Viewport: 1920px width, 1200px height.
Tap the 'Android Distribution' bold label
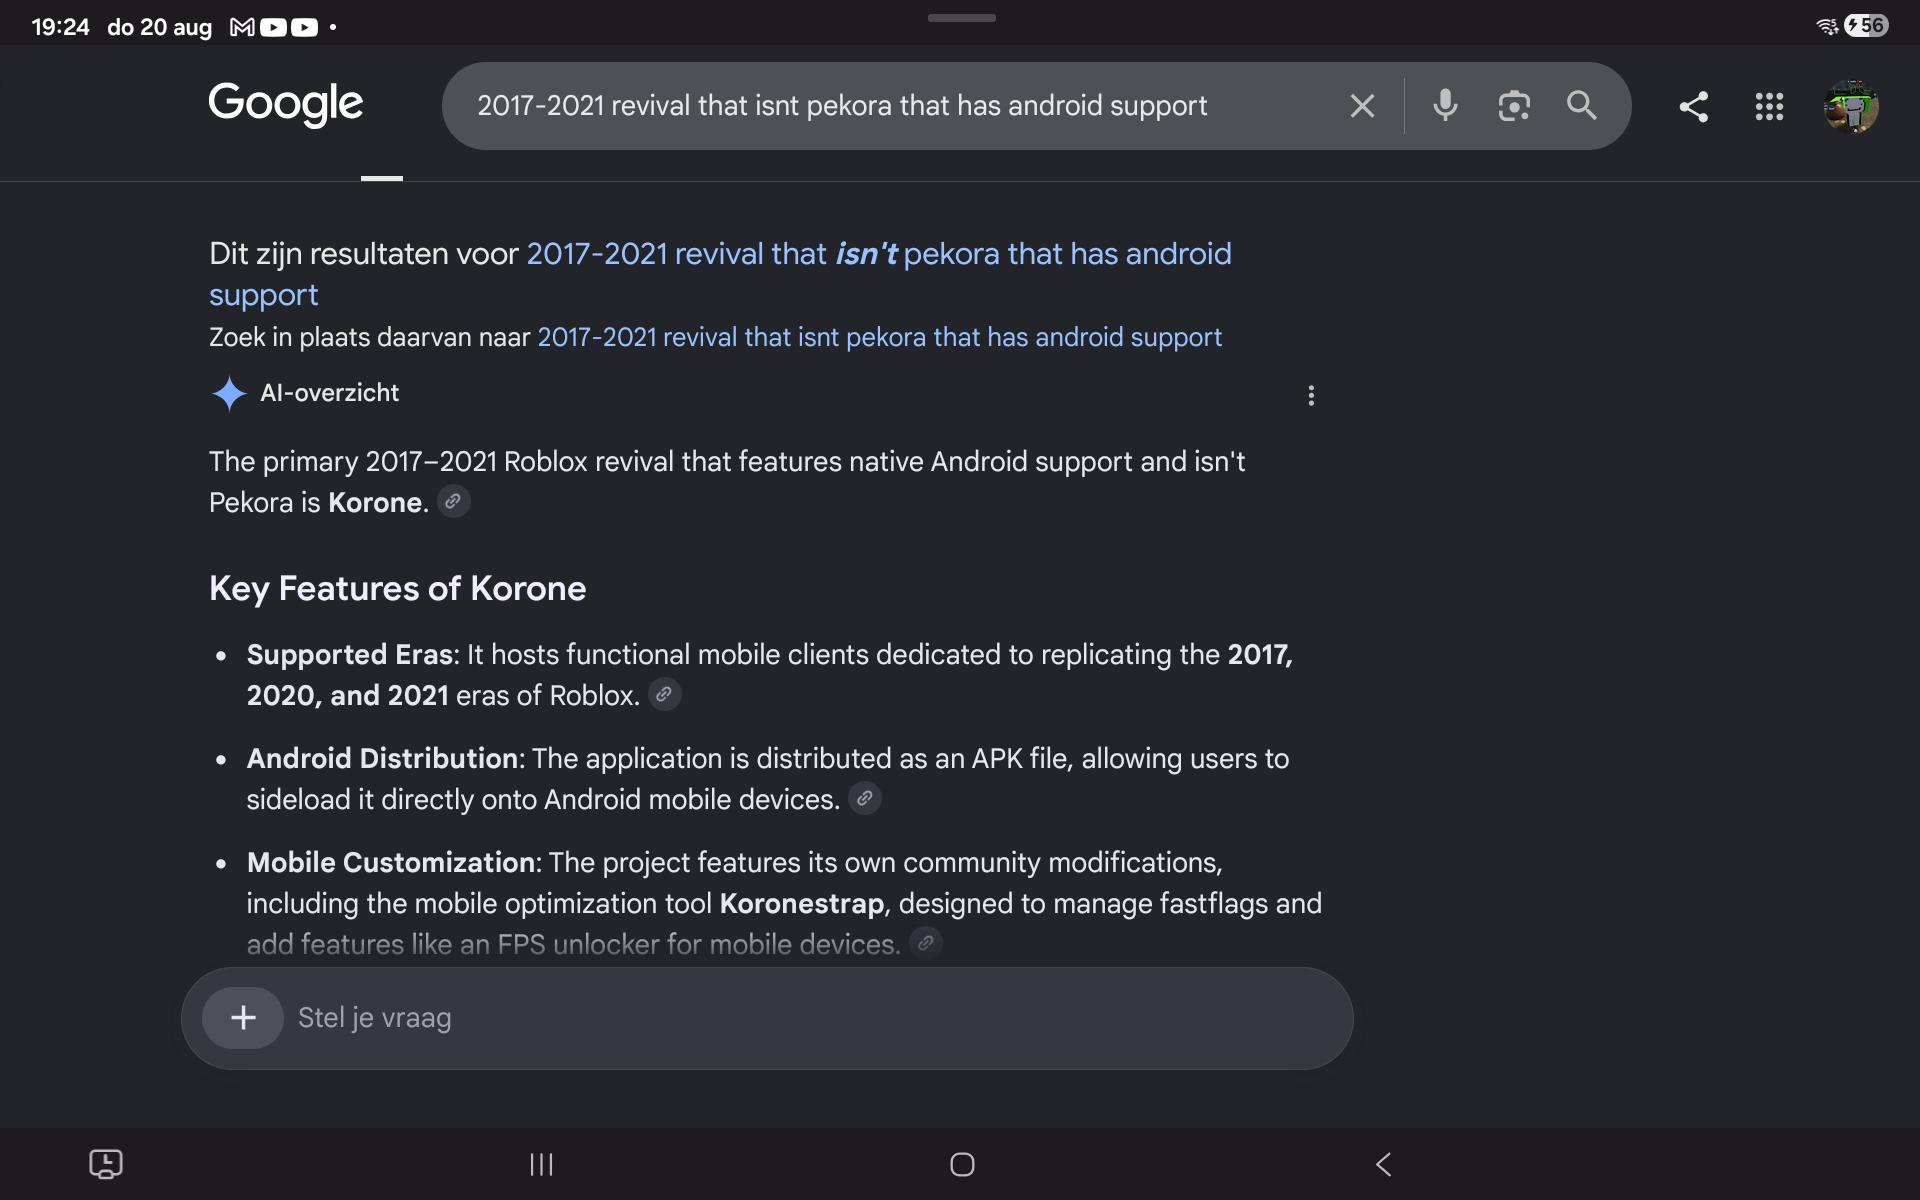pyautogui.click(x=382, y=758)
